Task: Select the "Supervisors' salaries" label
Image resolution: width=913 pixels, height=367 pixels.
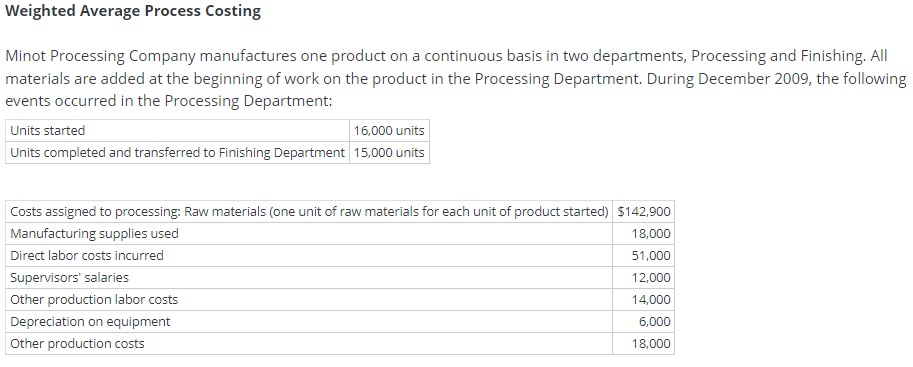Action: coord(69,278)
